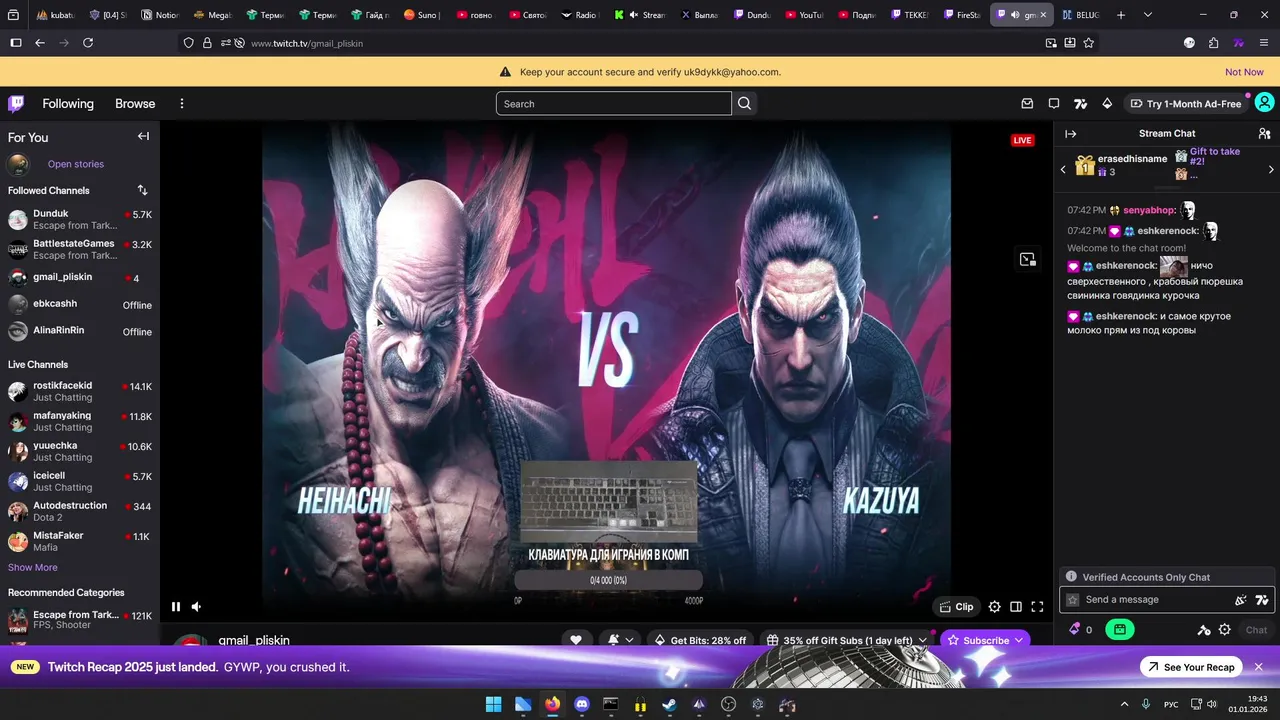
Task: Switch to the Notion browser tab
Action: coord(160,15)
